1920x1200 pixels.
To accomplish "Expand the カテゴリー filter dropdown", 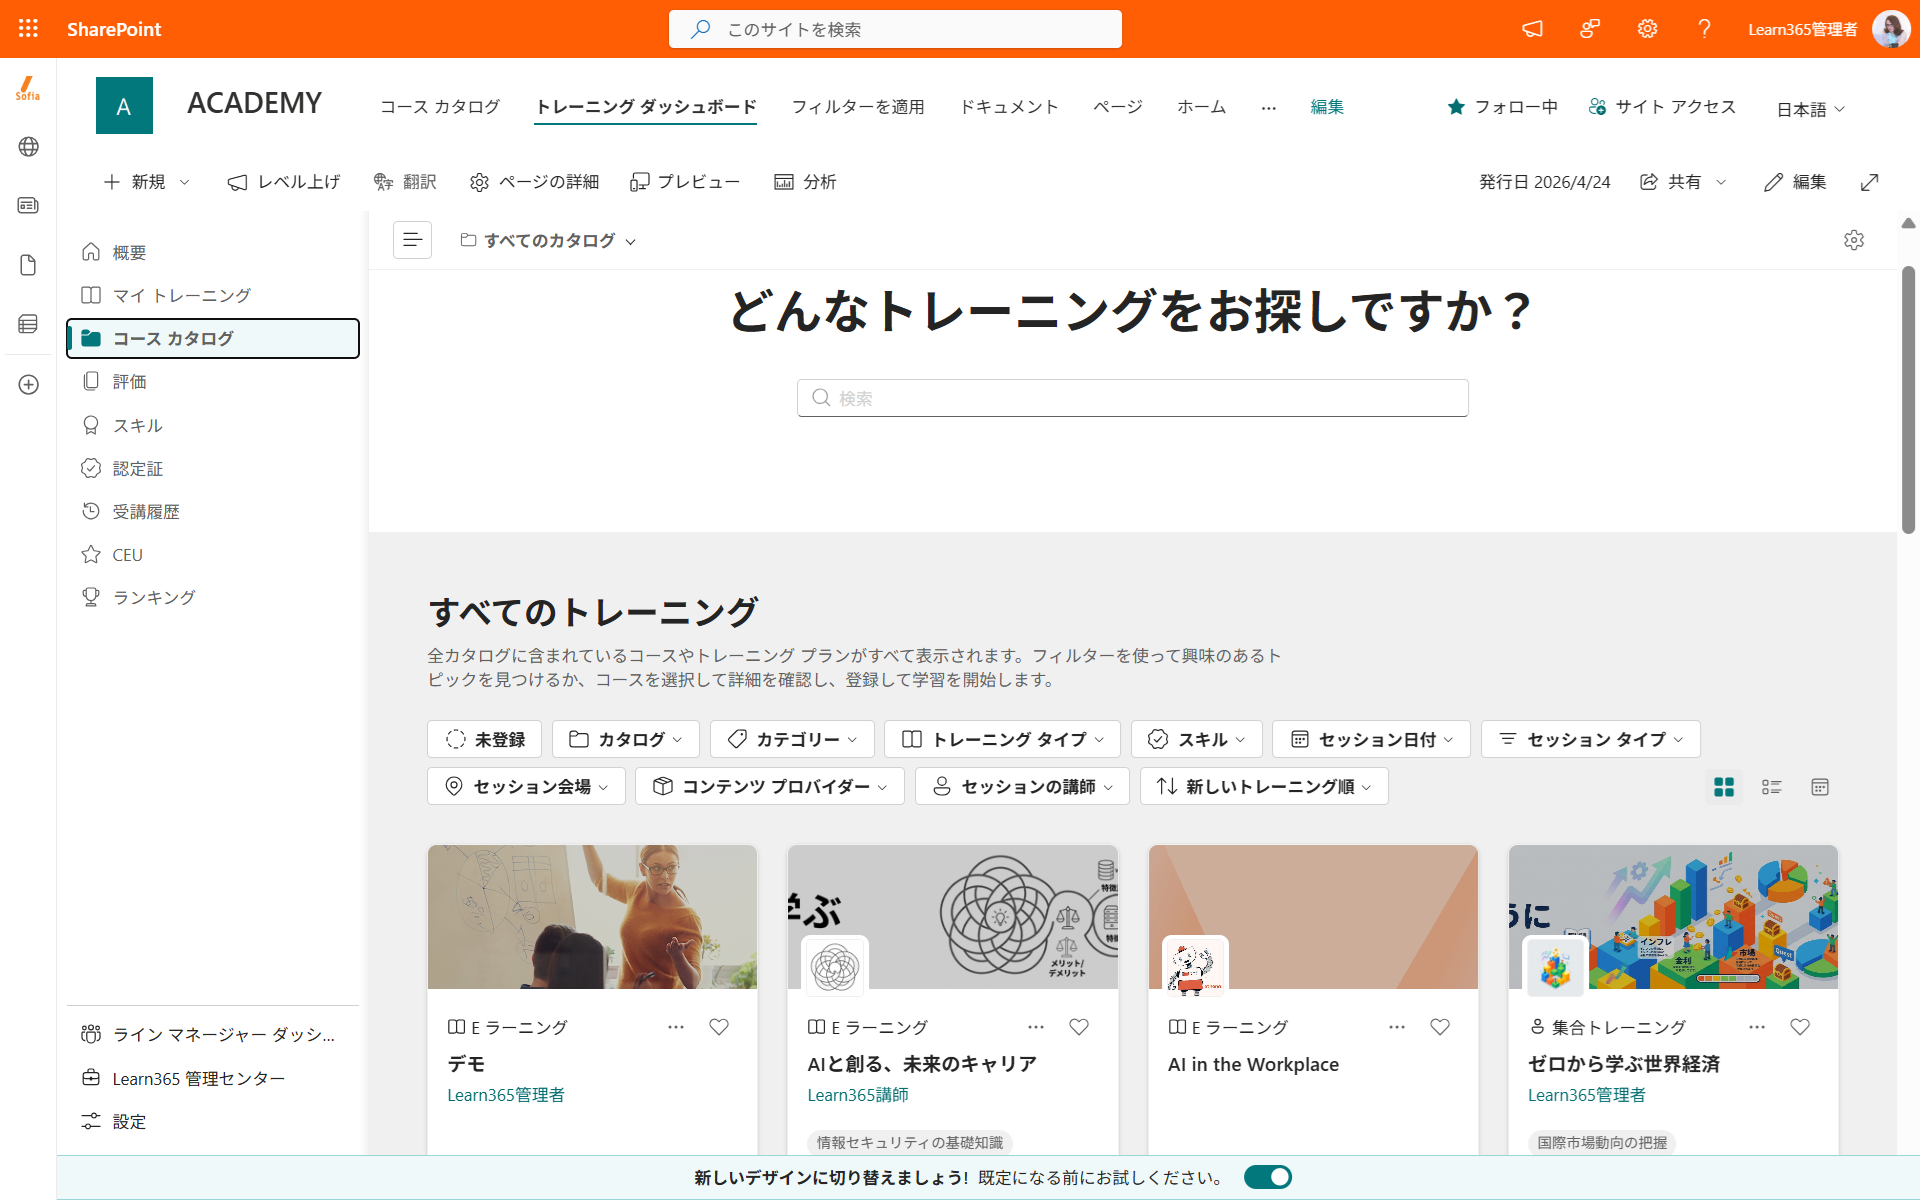I will [792, 739].
